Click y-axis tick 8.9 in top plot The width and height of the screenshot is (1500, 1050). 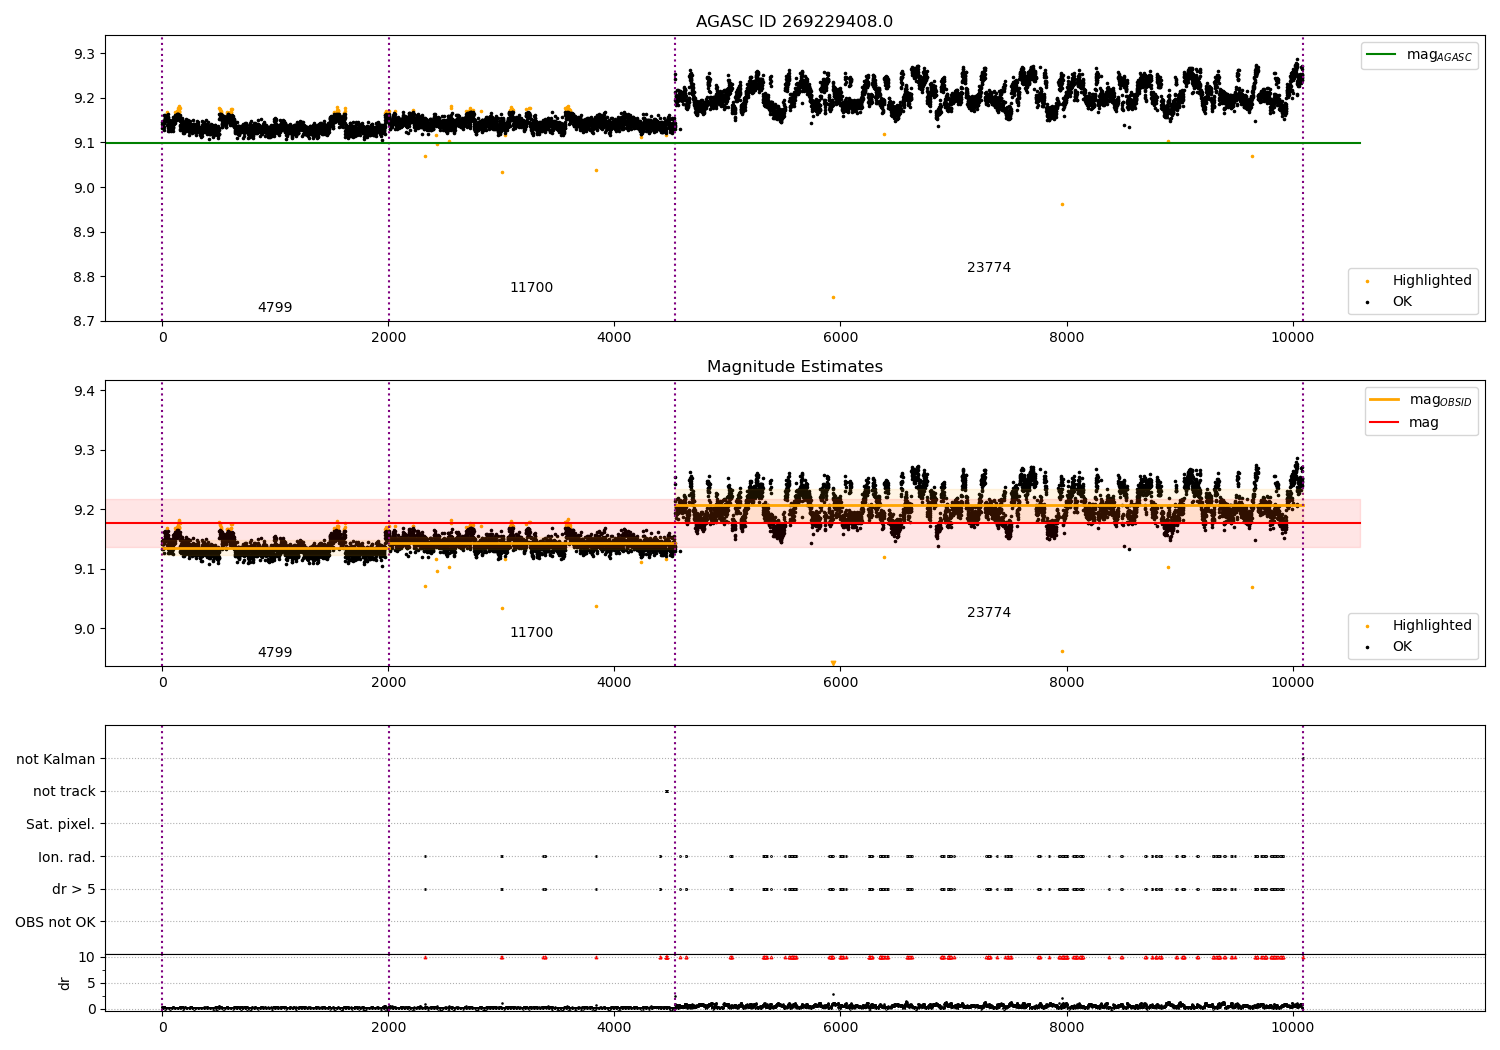click(x=83, y=233)
